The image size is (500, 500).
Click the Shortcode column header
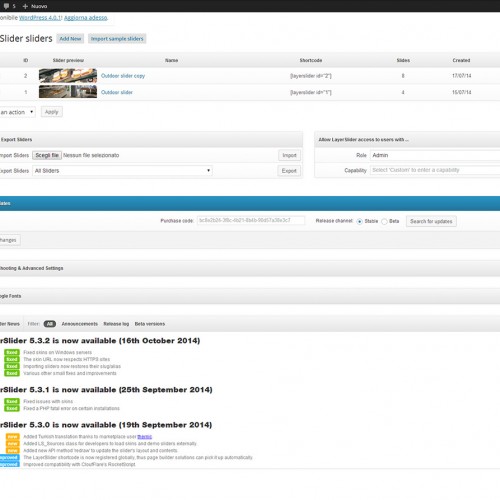pyautogui.click(x=311, y=60)
